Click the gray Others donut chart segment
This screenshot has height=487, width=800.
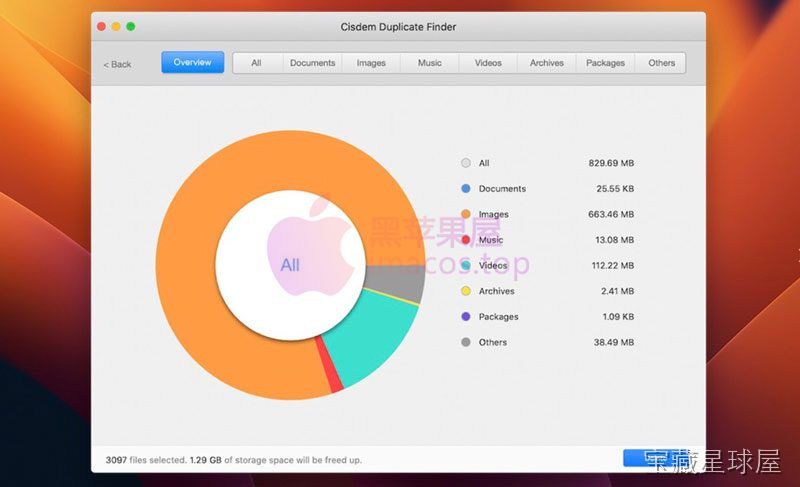[x=396, y=283]
